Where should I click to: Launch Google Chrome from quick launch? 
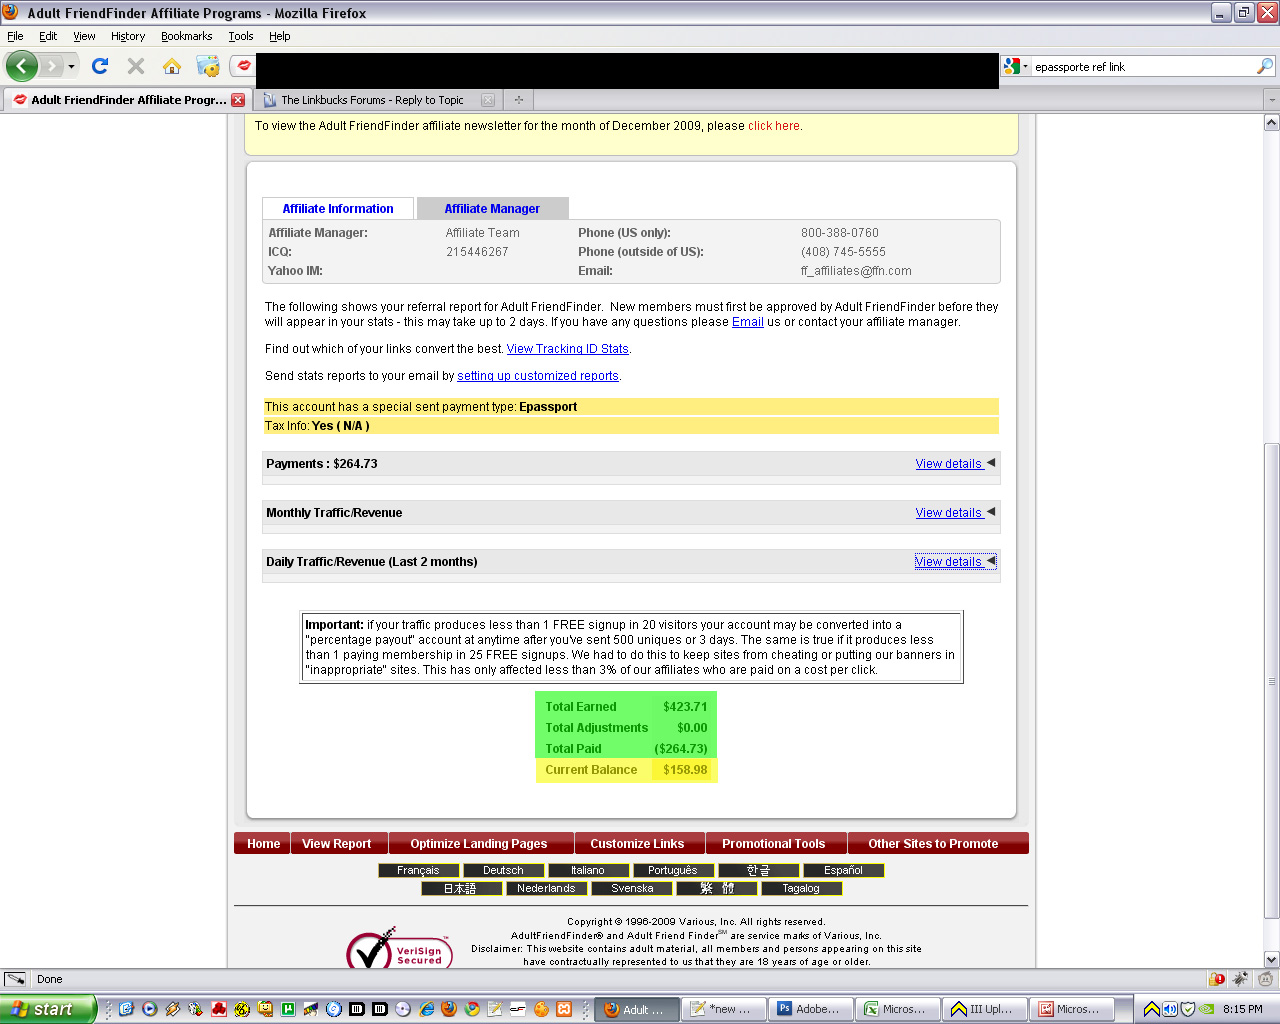[472, 1009]
